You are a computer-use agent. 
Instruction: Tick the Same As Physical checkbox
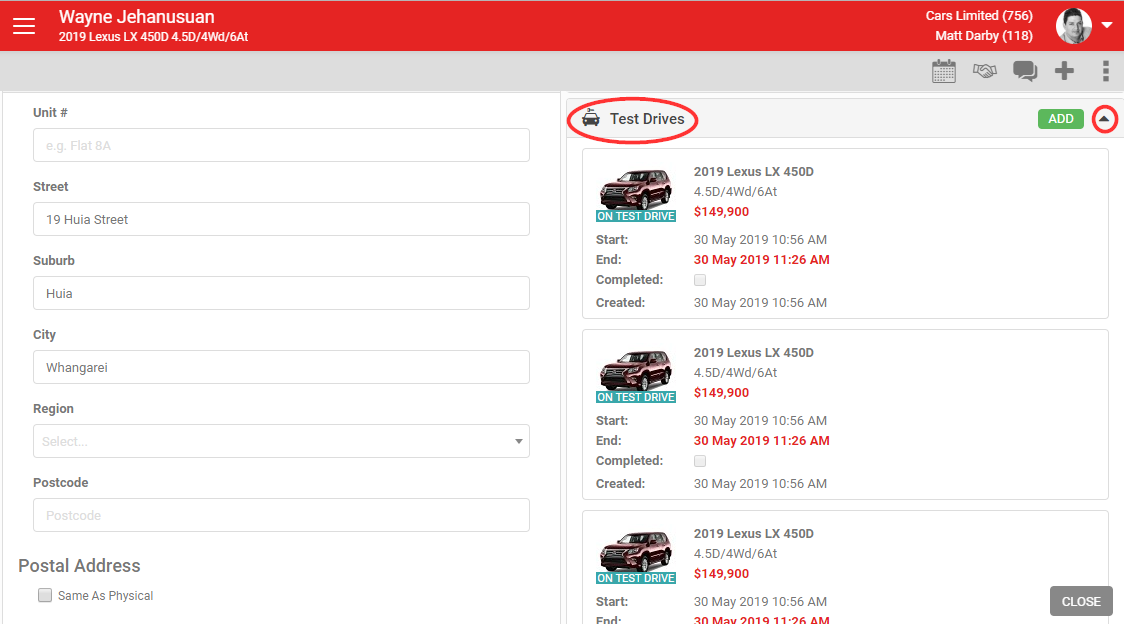click(45, 595)
